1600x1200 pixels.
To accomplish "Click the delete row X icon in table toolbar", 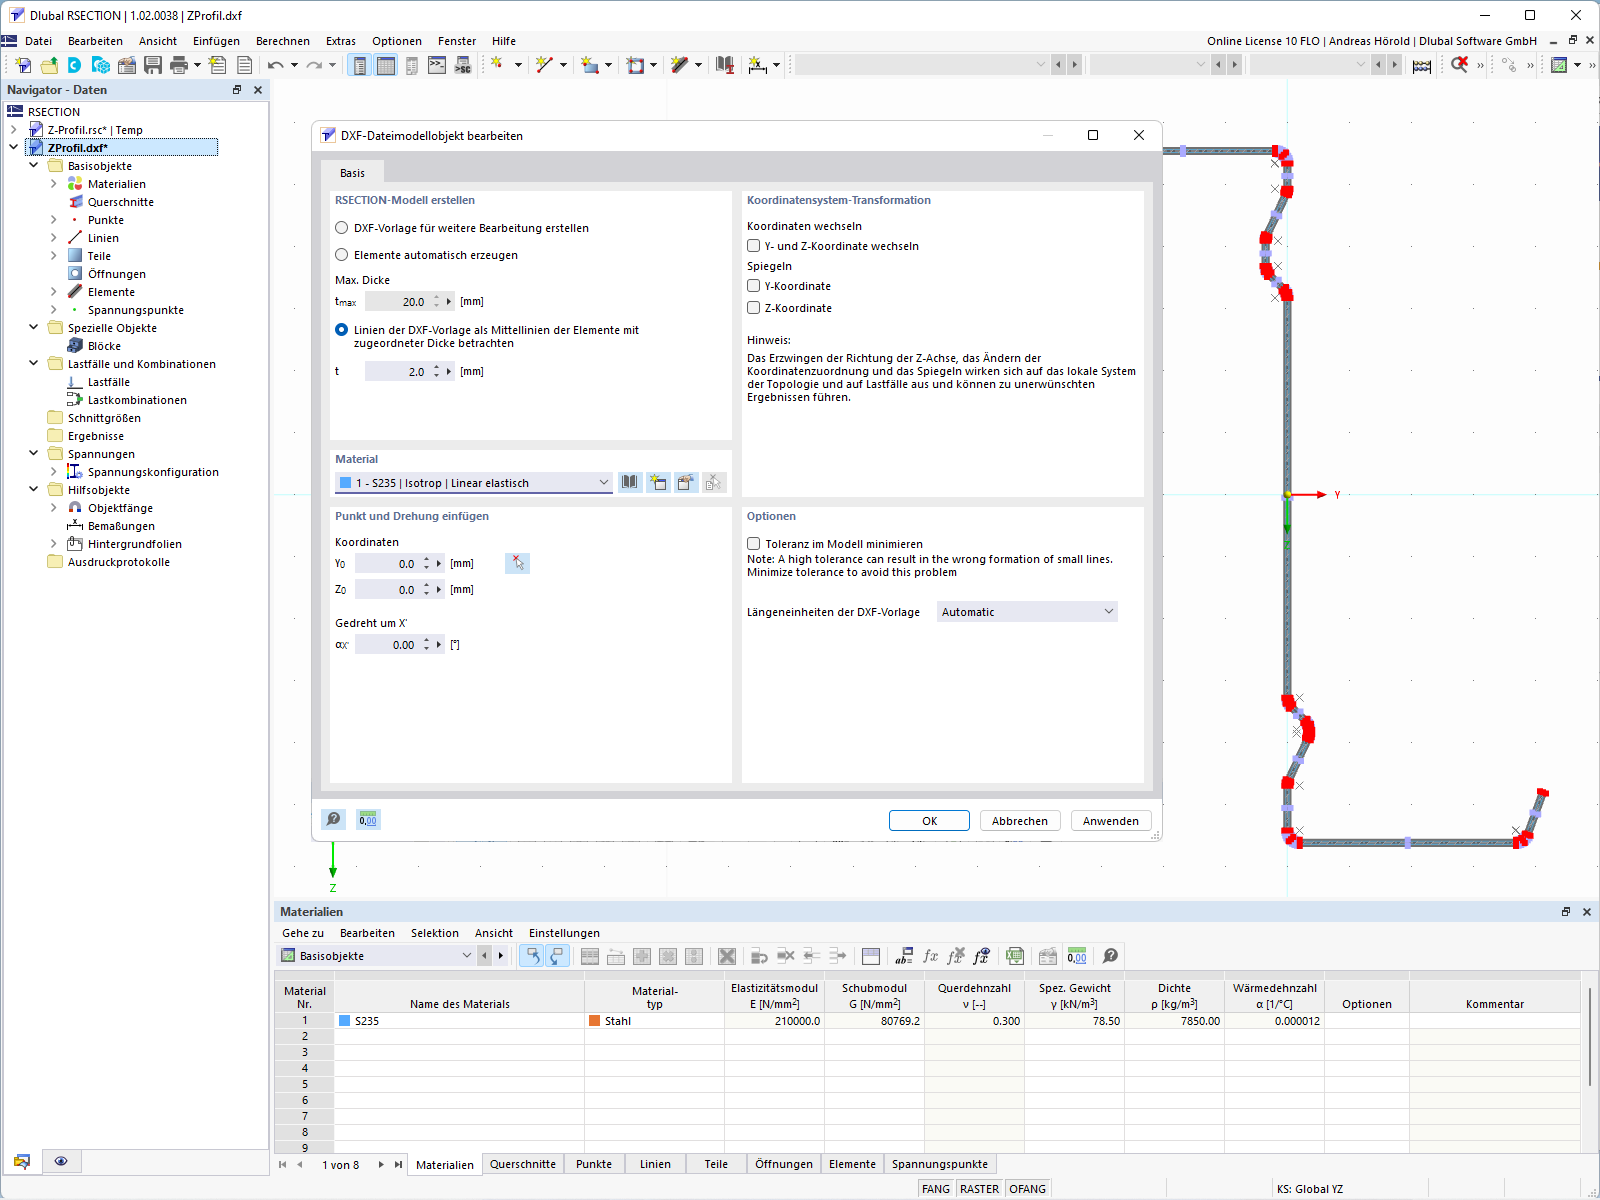I will (x=727, y=956).
